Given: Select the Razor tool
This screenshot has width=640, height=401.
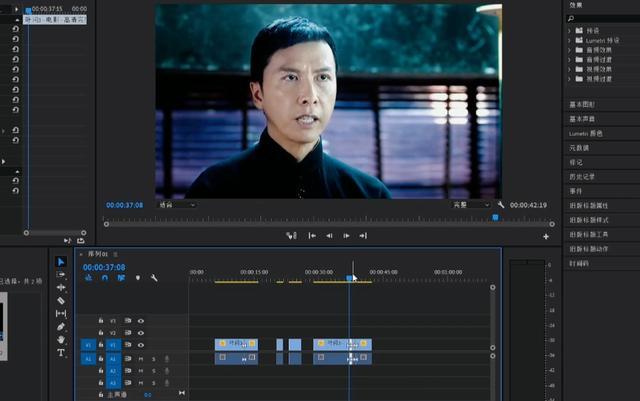Looking at the screenshot, I should (x=61, y=300).
